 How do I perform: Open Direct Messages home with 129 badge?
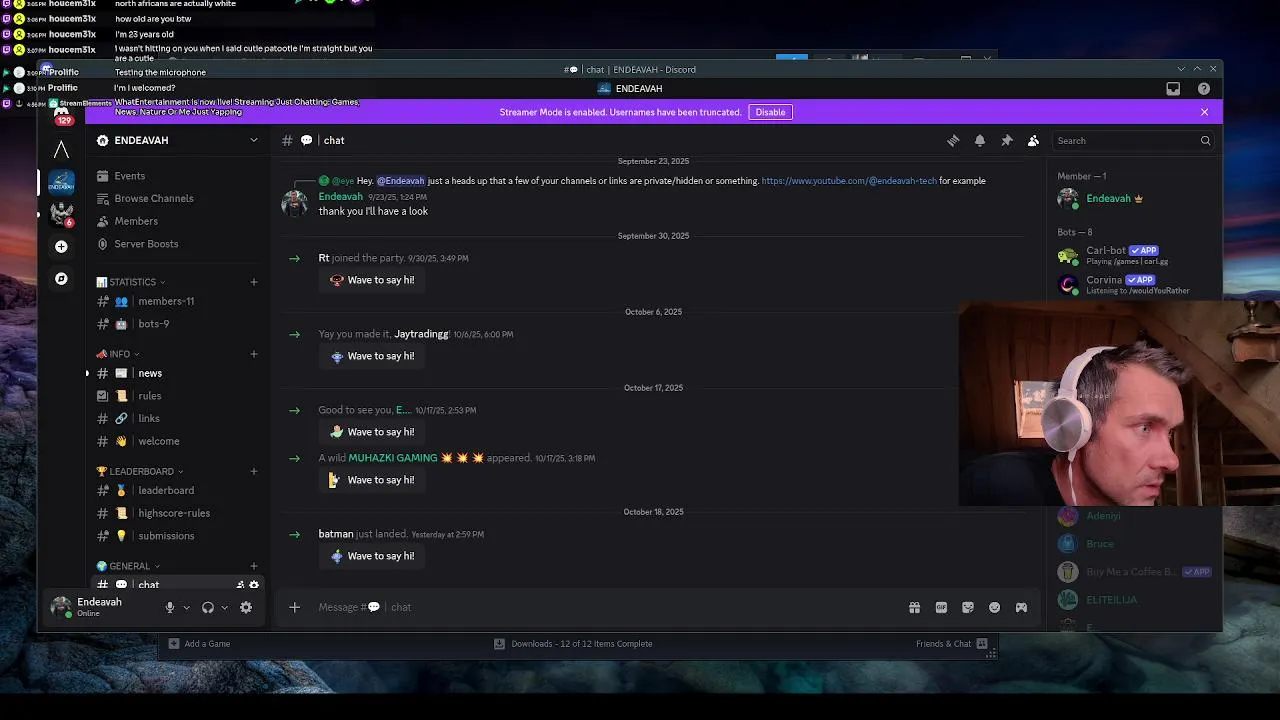pos(62,115)
